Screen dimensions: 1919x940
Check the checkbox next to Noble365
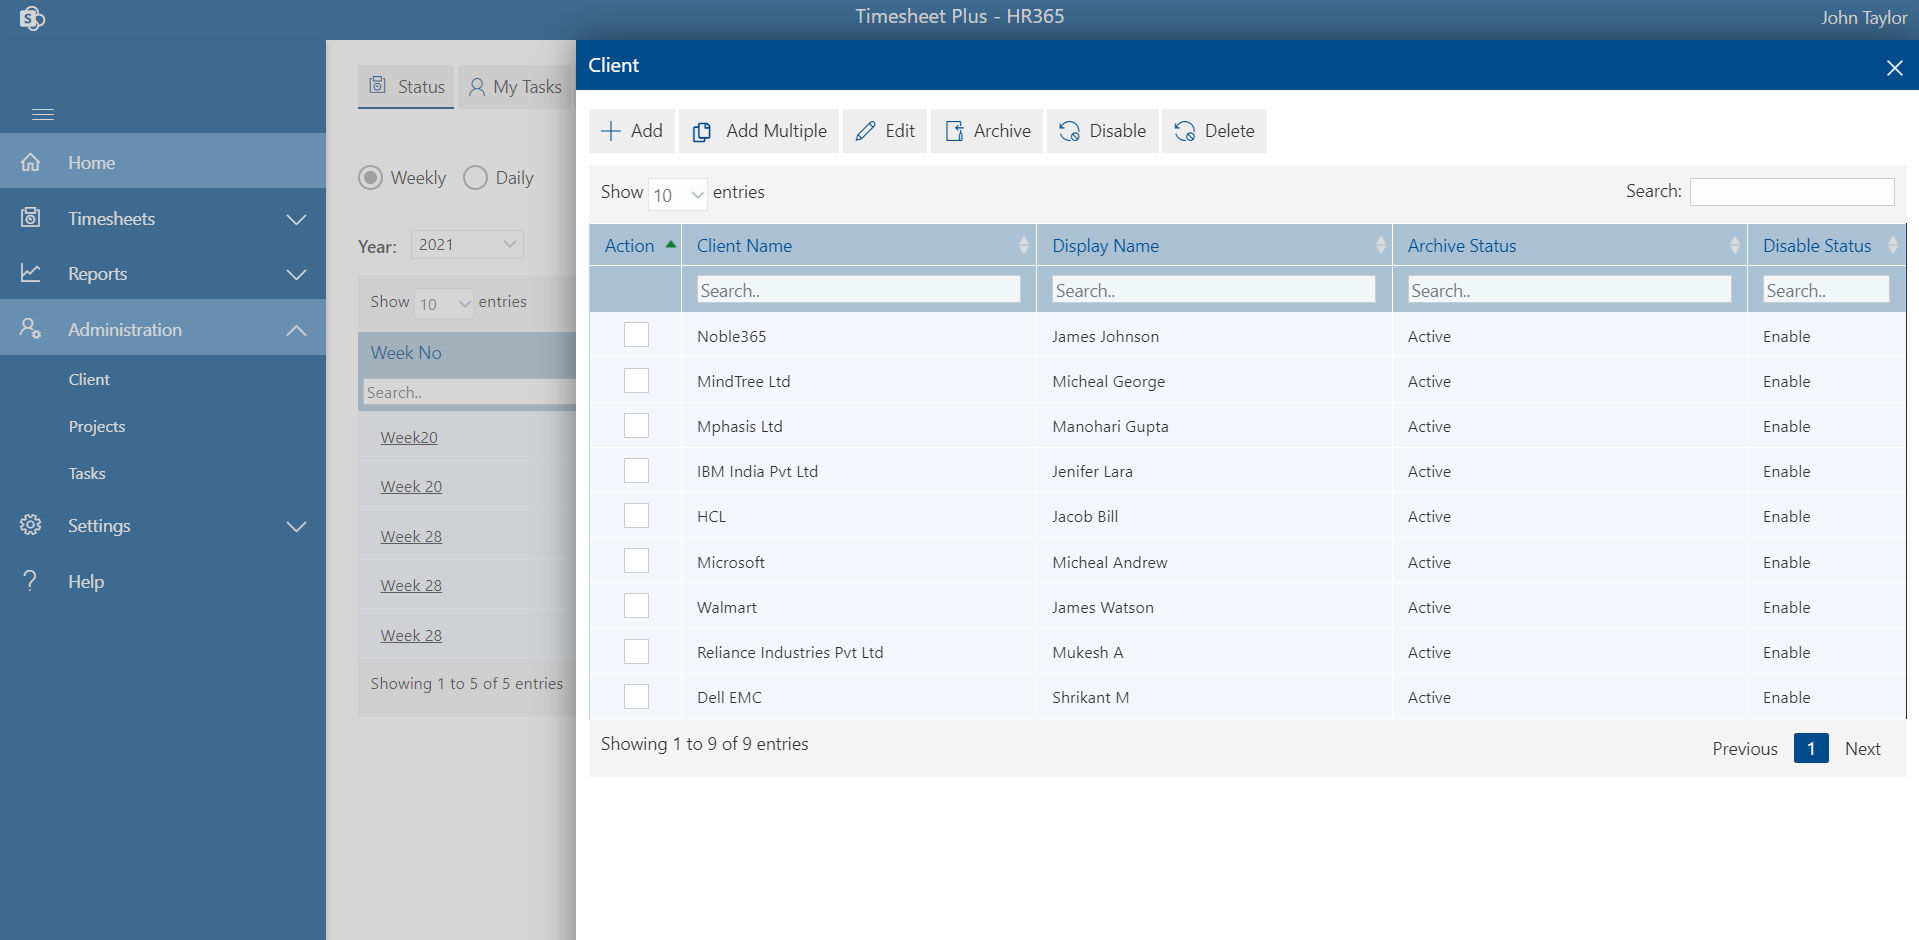636,335
